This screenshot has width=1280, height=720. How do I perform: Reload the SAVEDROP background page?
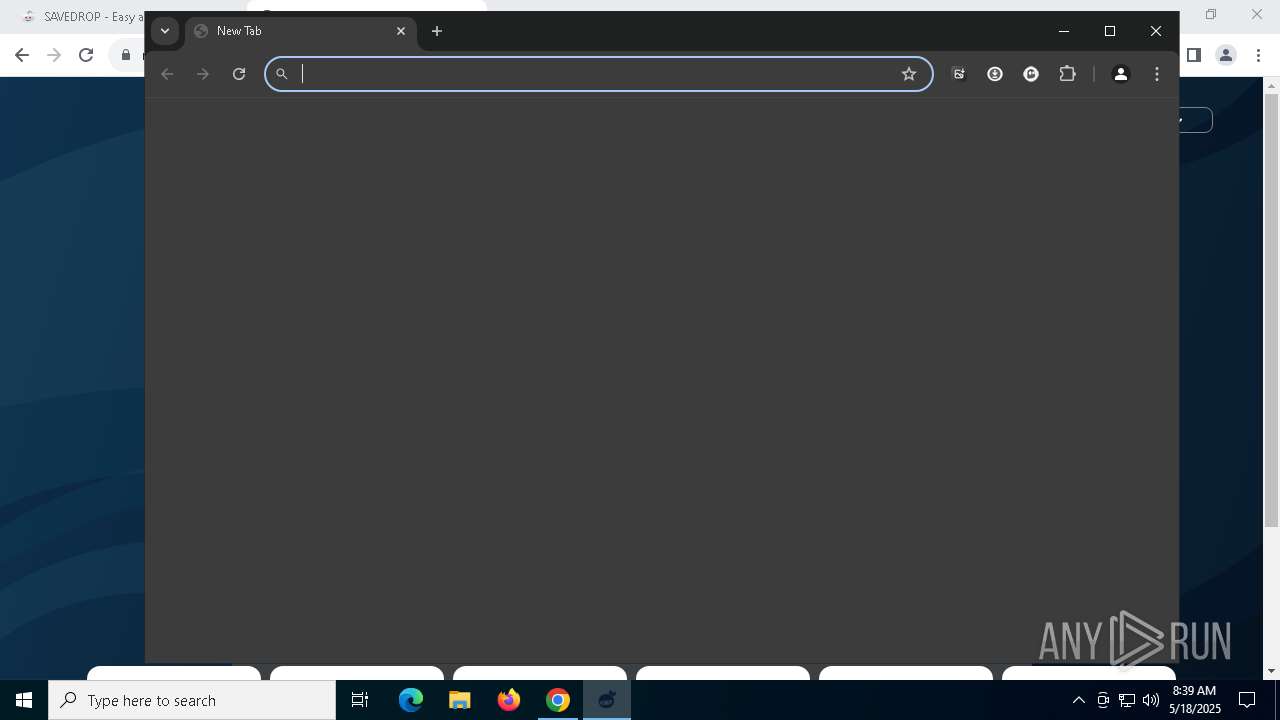click(x=86, y=55)
